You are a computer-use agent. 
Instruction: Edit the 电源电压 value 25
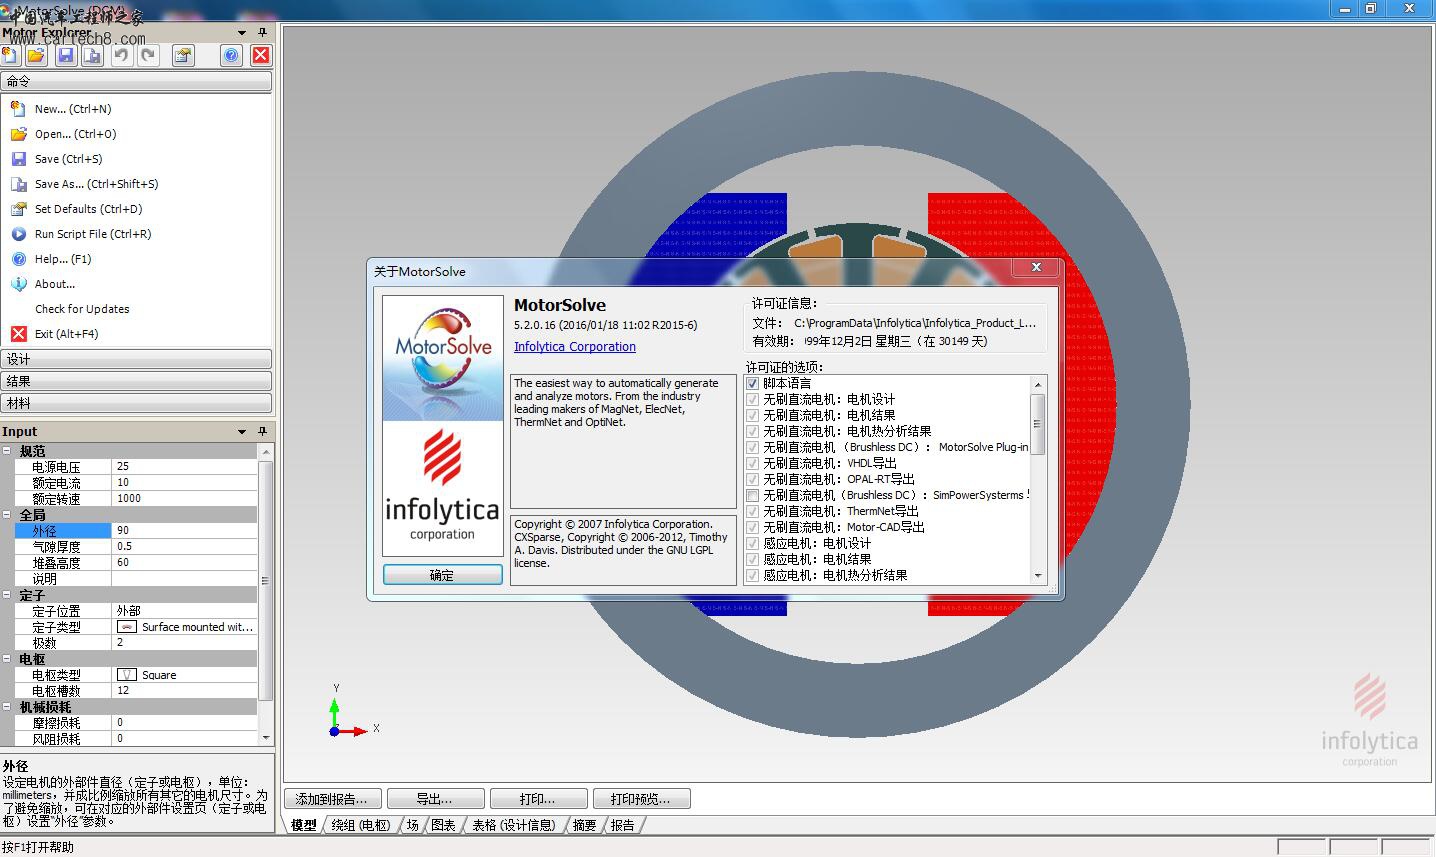coord(184,467)
